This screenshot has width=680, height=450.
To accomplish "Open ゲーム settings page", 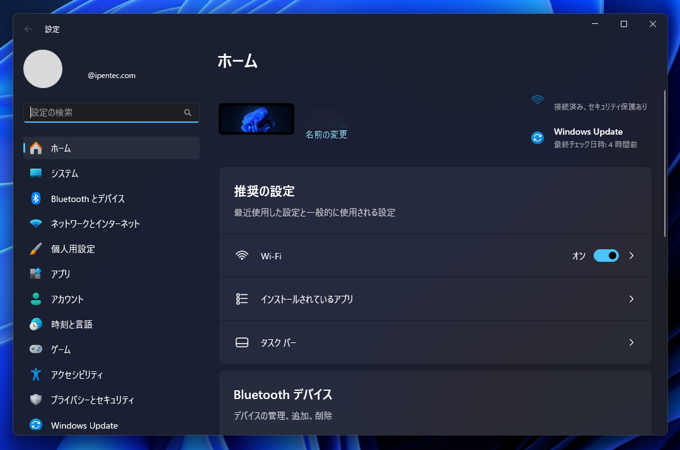I will [111, 349].
